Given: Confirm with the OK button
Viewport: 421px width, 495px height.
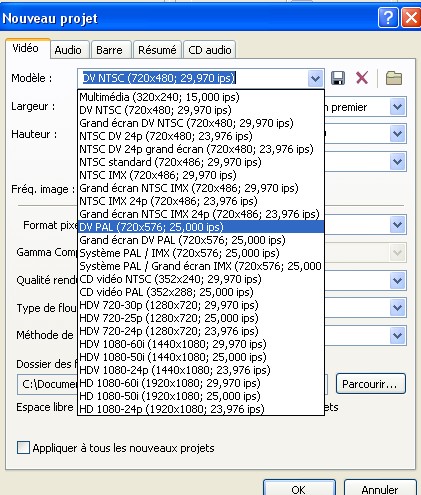Looking at the screenshot, I should pos(299,489).
